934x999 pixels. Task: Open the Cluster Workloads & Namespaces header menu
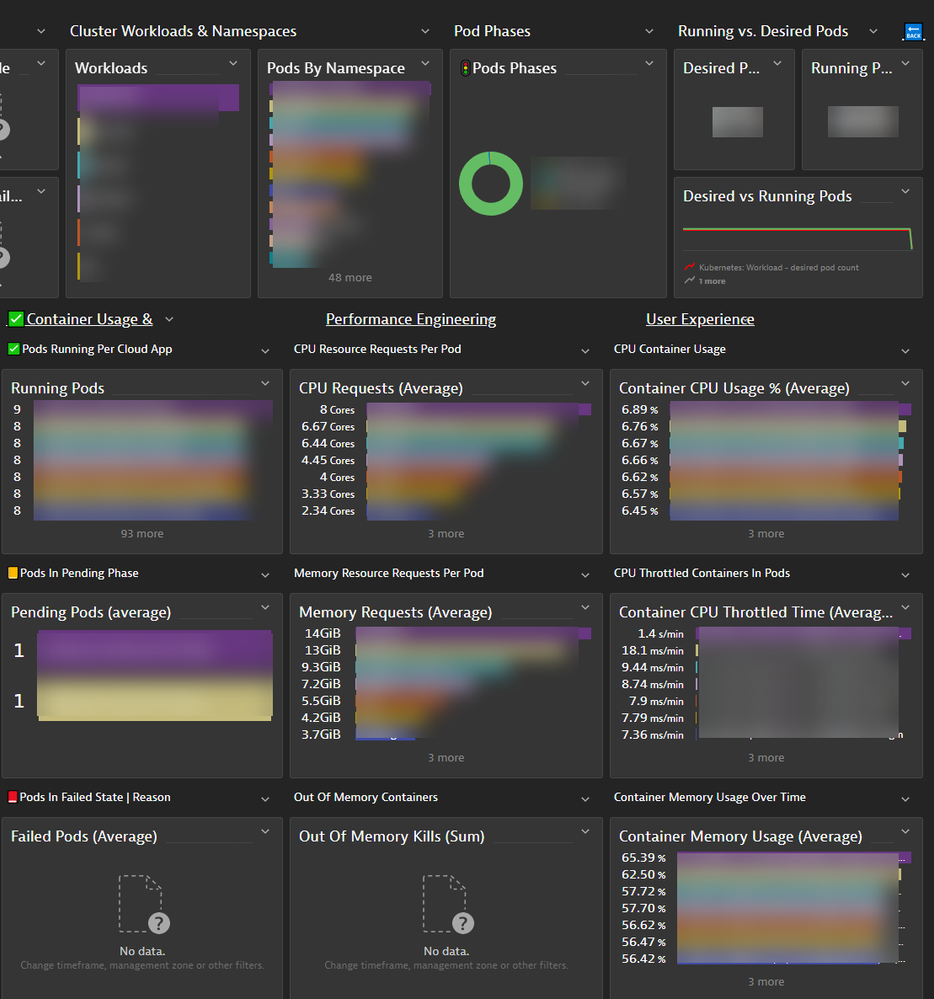click(425, 32)
